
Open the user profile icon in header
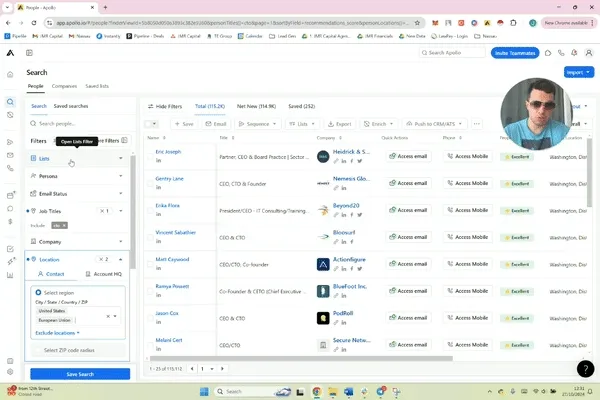(x=589, y=53)
